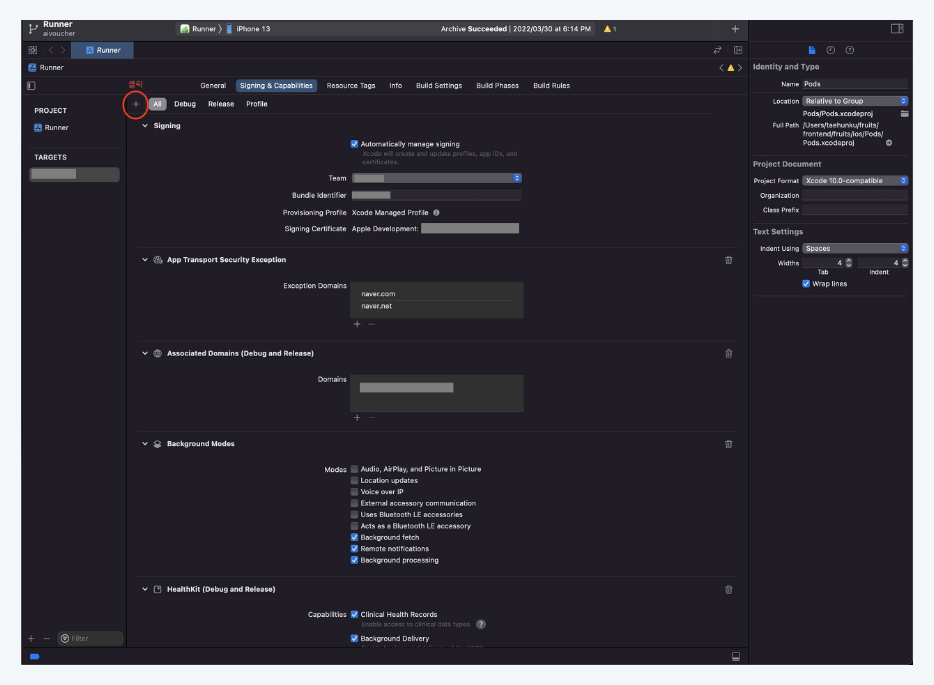Toggle debug area icon at bottom right

tap(736, 656)
